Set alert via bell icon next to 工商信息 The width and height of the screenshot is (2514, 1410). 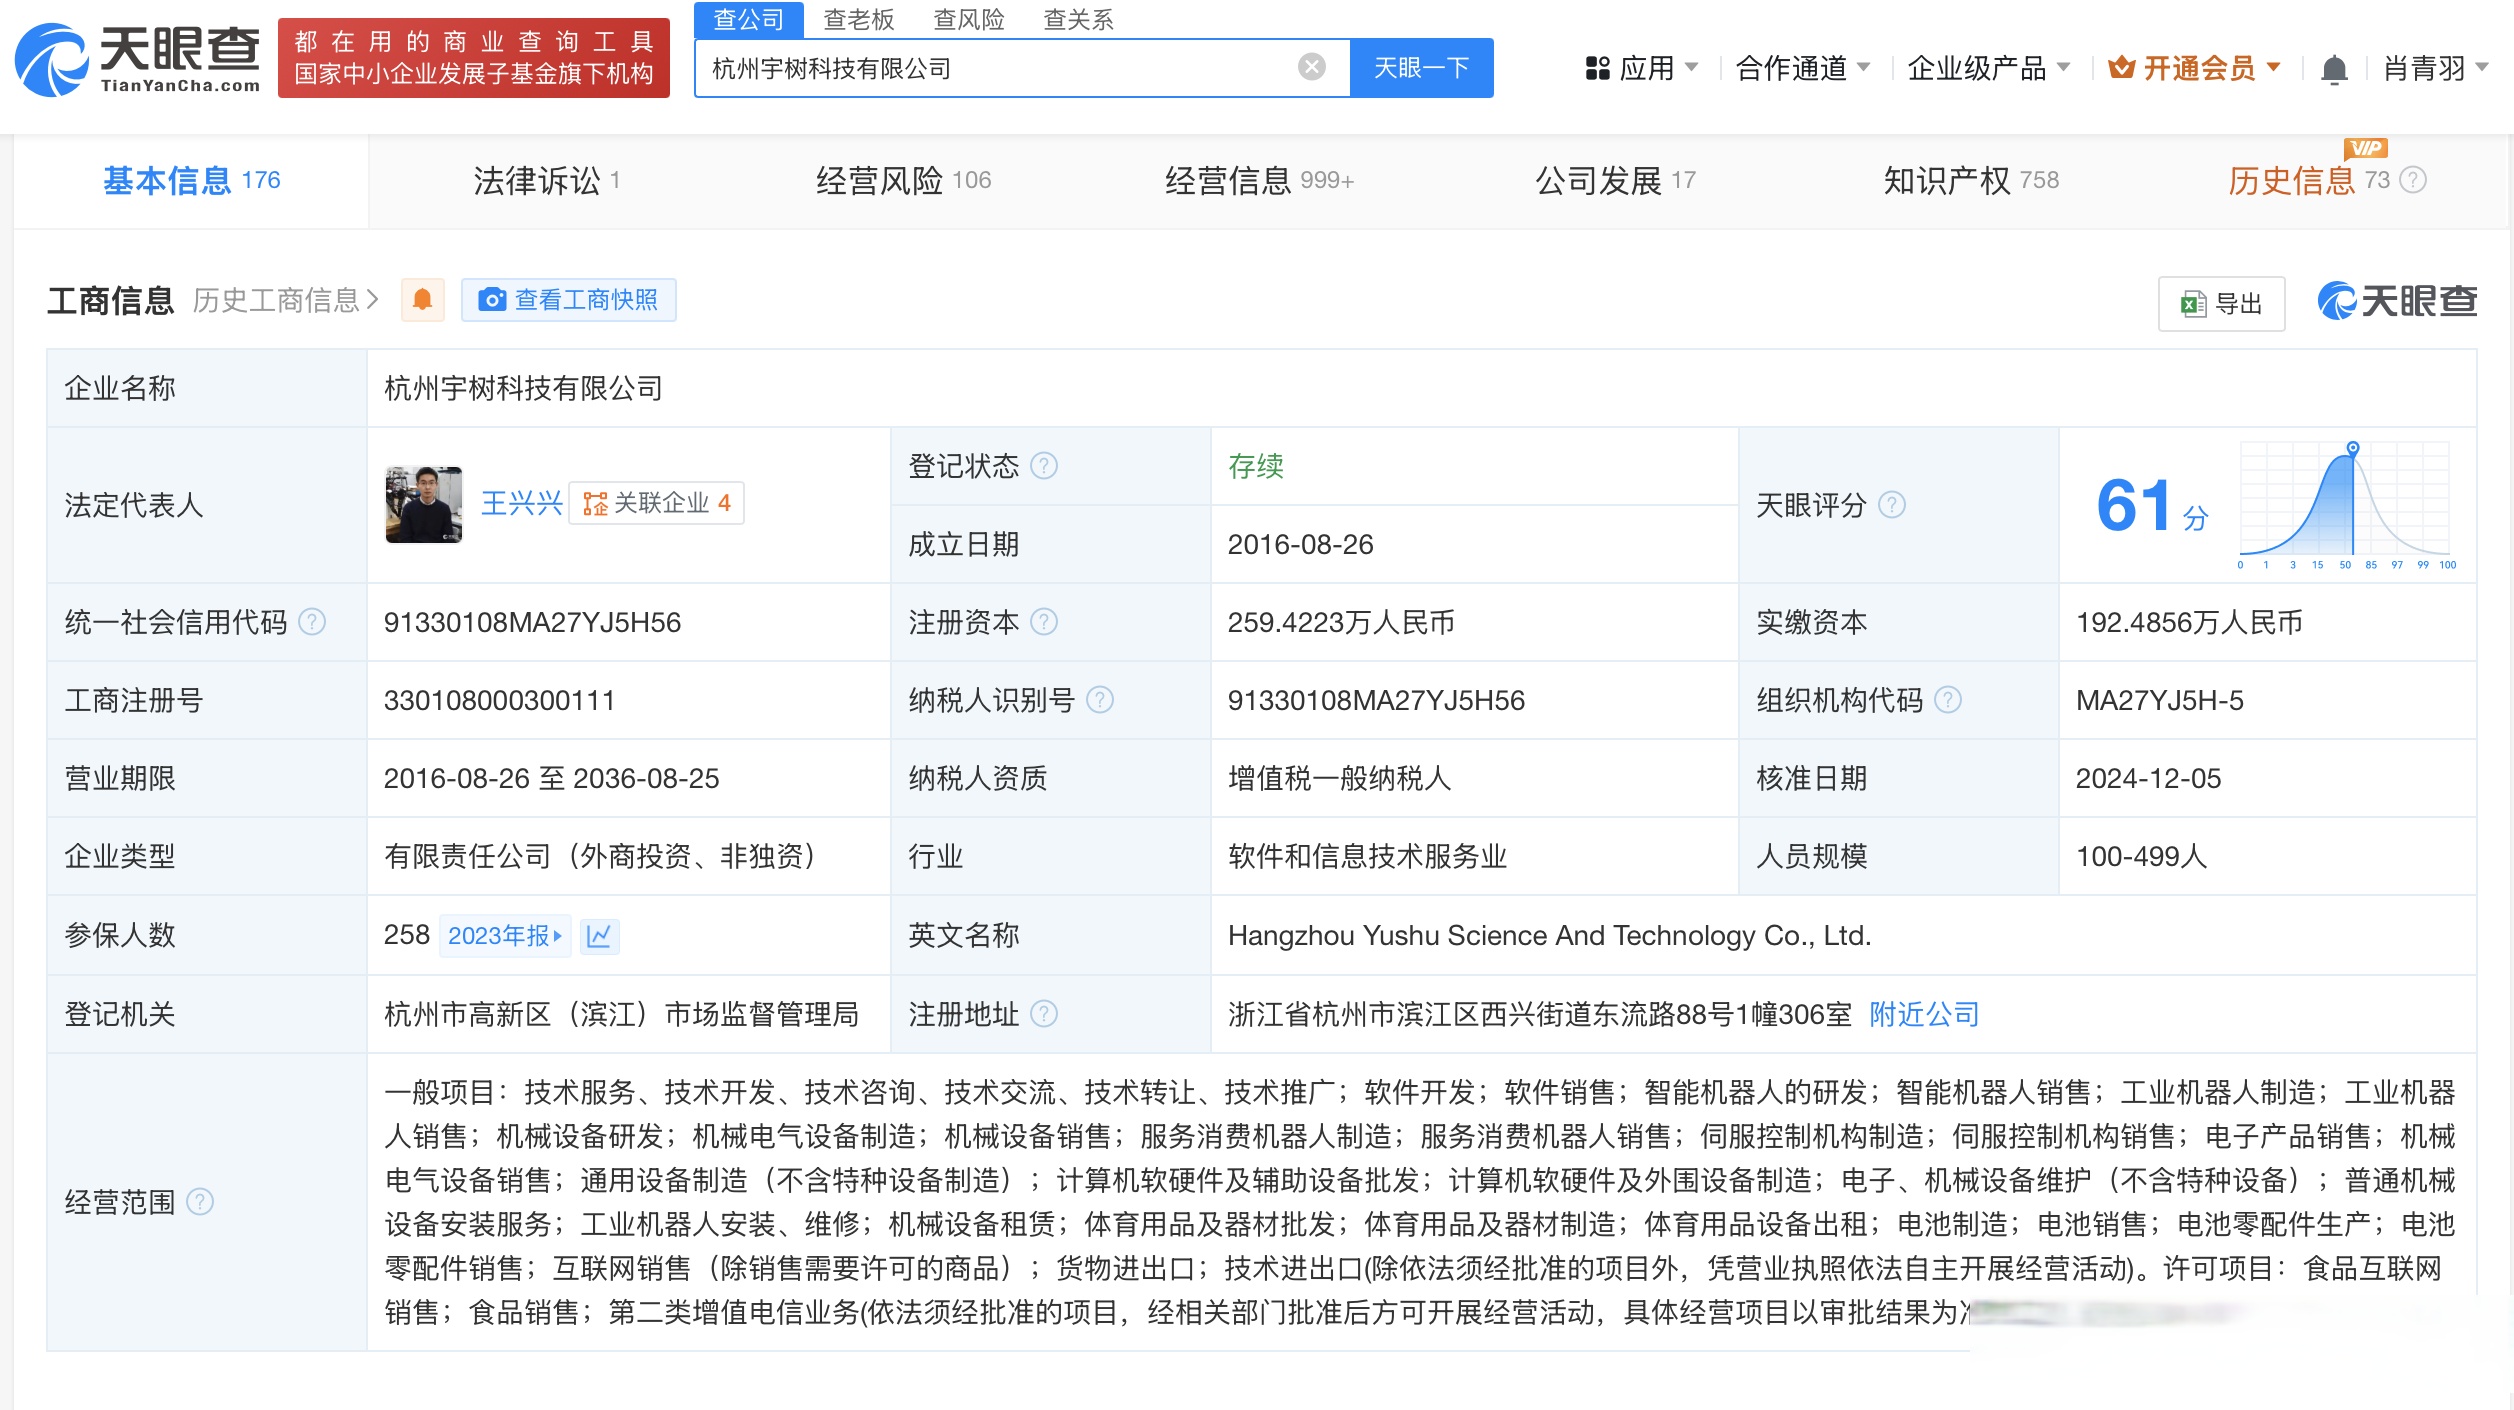(422, 299)
